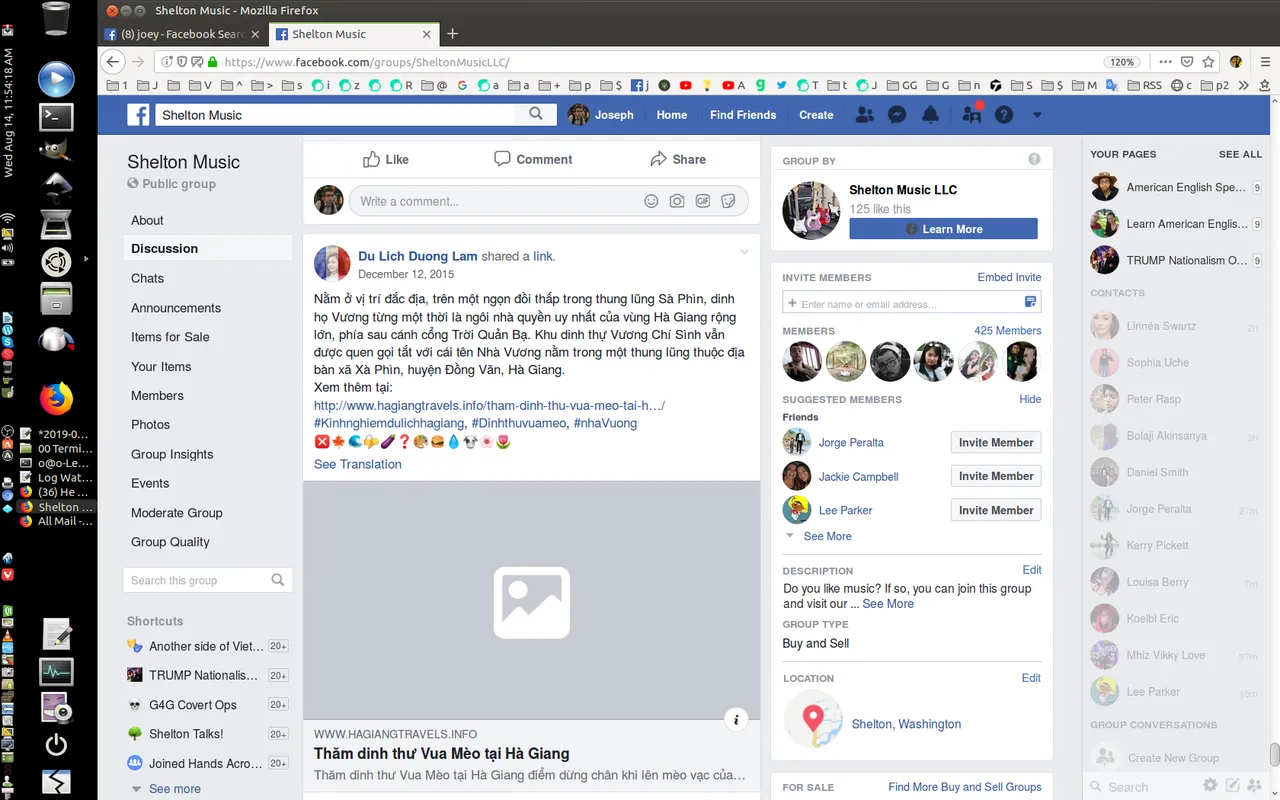The height and width of the screenshot is (800, 1280).
Task: Click Firefox icon in the Ubuntu launcher
Action: (56, 399)
